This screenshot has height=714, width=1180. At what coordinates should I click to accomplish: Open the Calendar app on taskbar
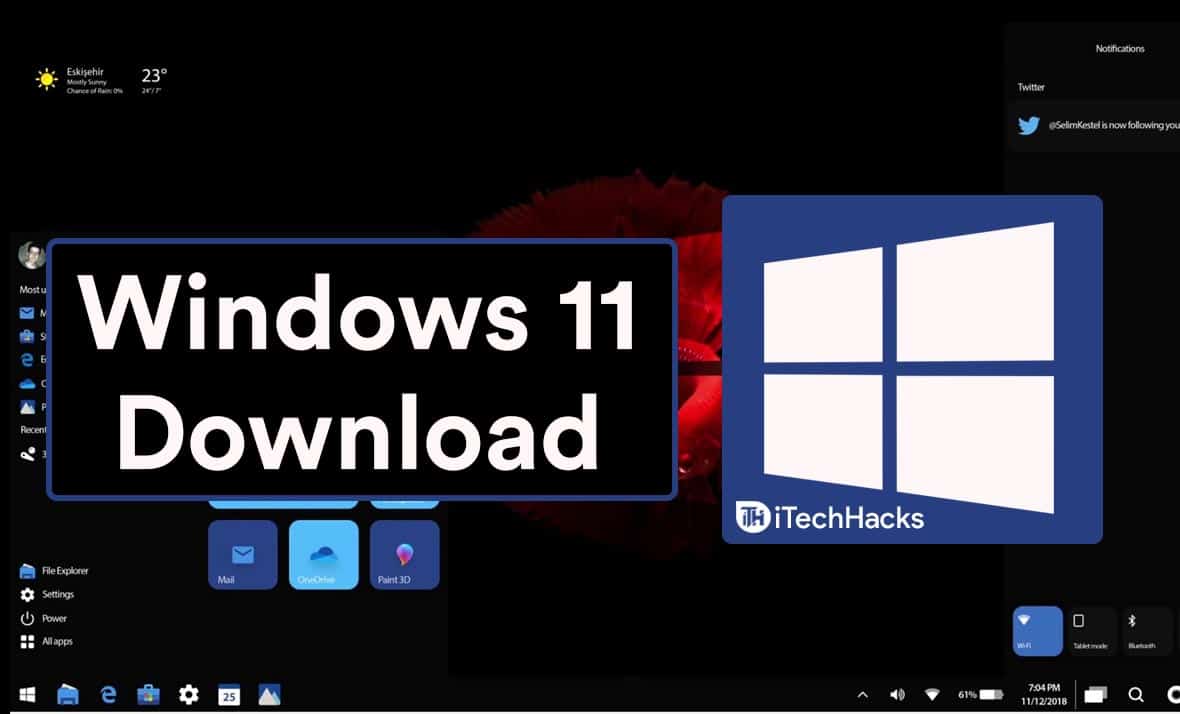[x=229, y=695]
